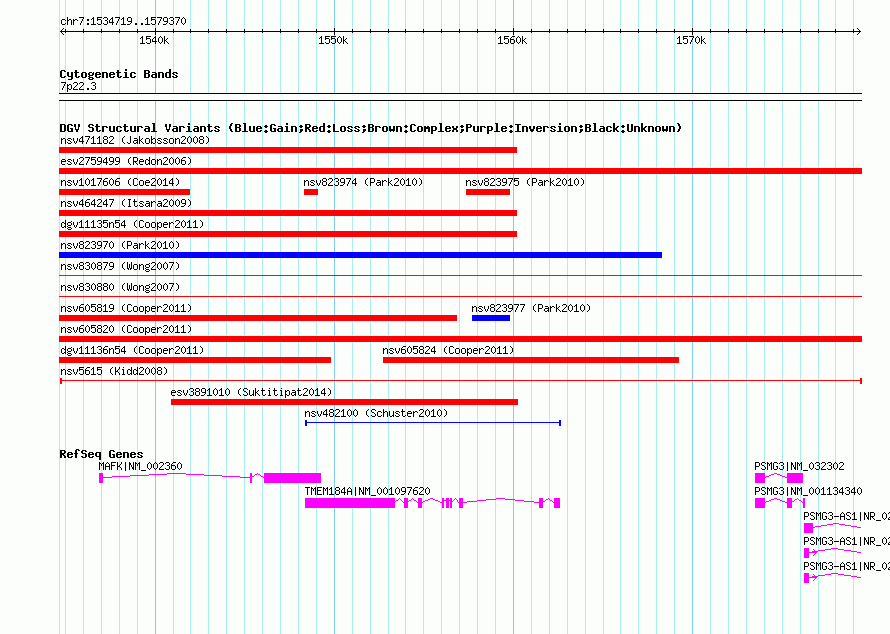Click the red bar under esv3891010

pos(345,402)
